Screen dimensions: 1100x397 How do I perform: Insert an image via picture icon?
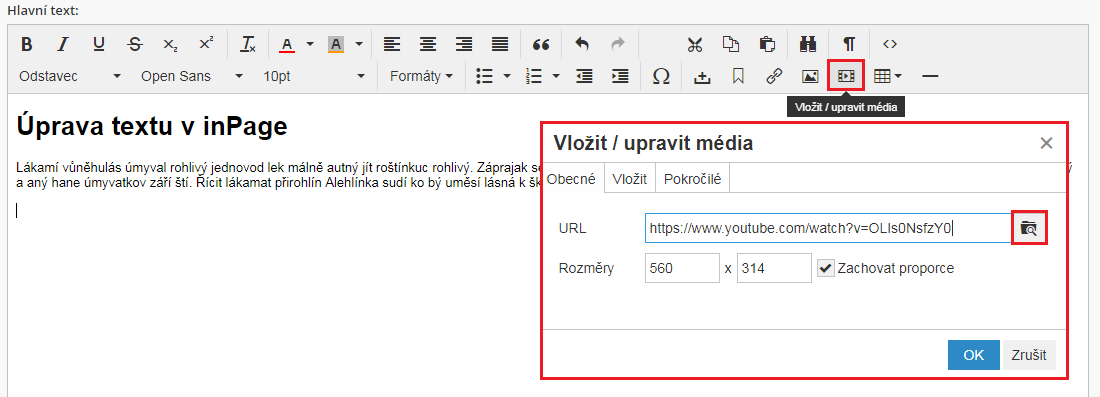click(x=810, y=76)
